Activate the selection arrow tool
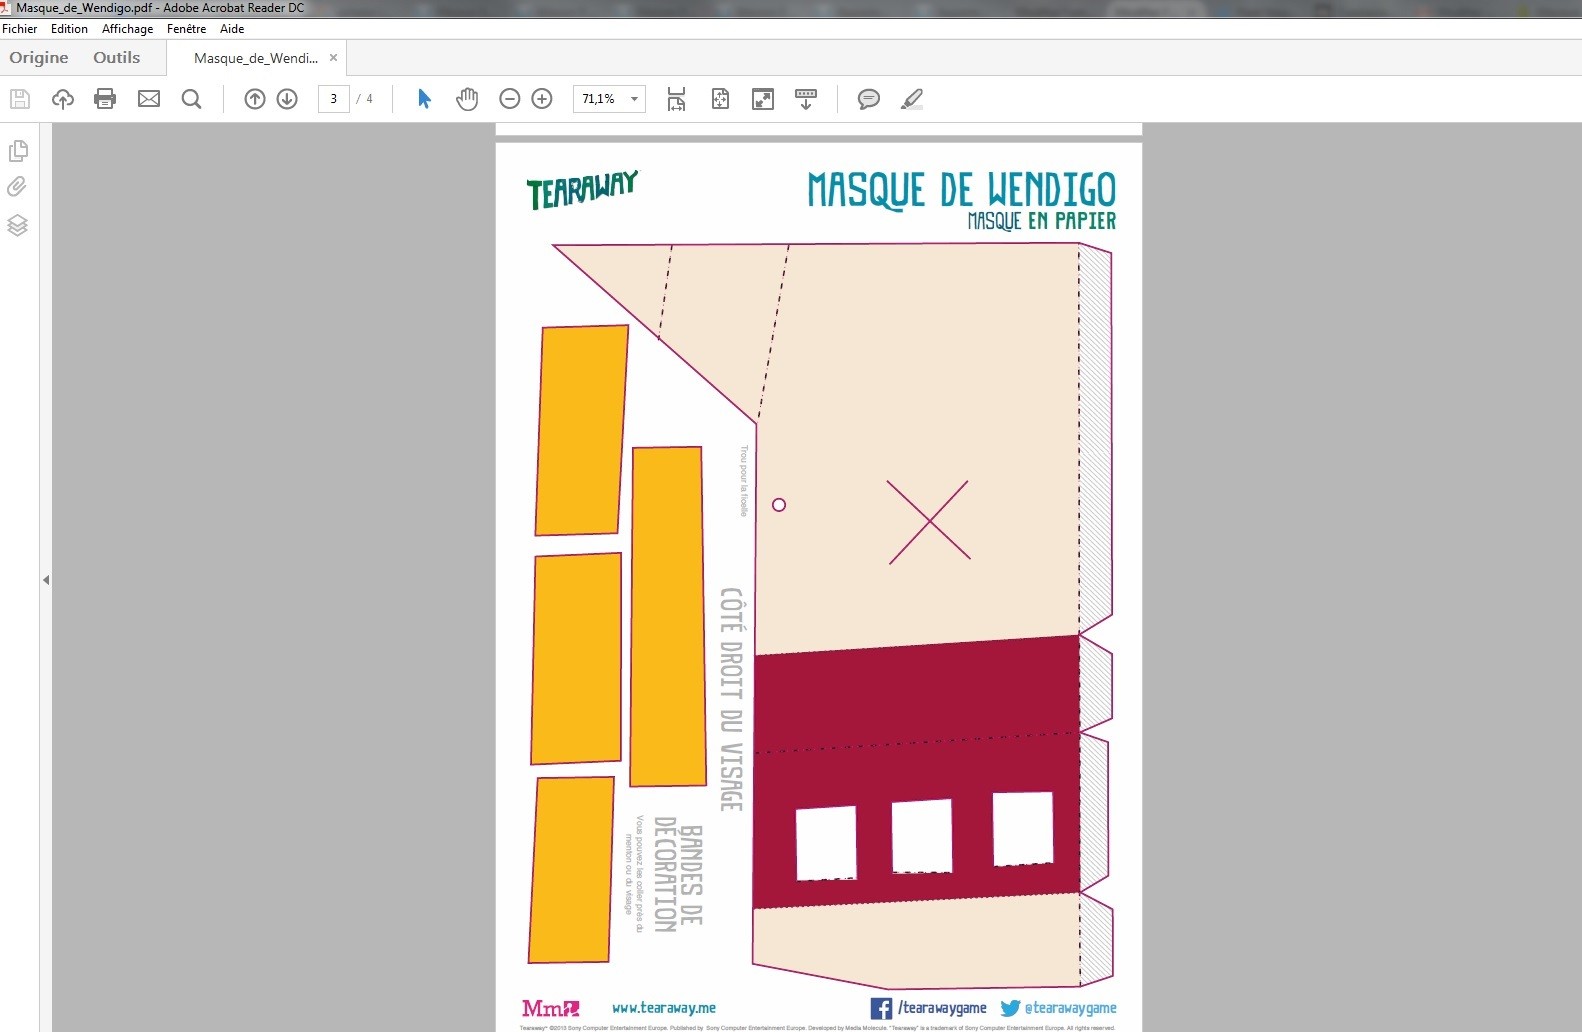1582x1032 pixels. [x=424, y=99]
